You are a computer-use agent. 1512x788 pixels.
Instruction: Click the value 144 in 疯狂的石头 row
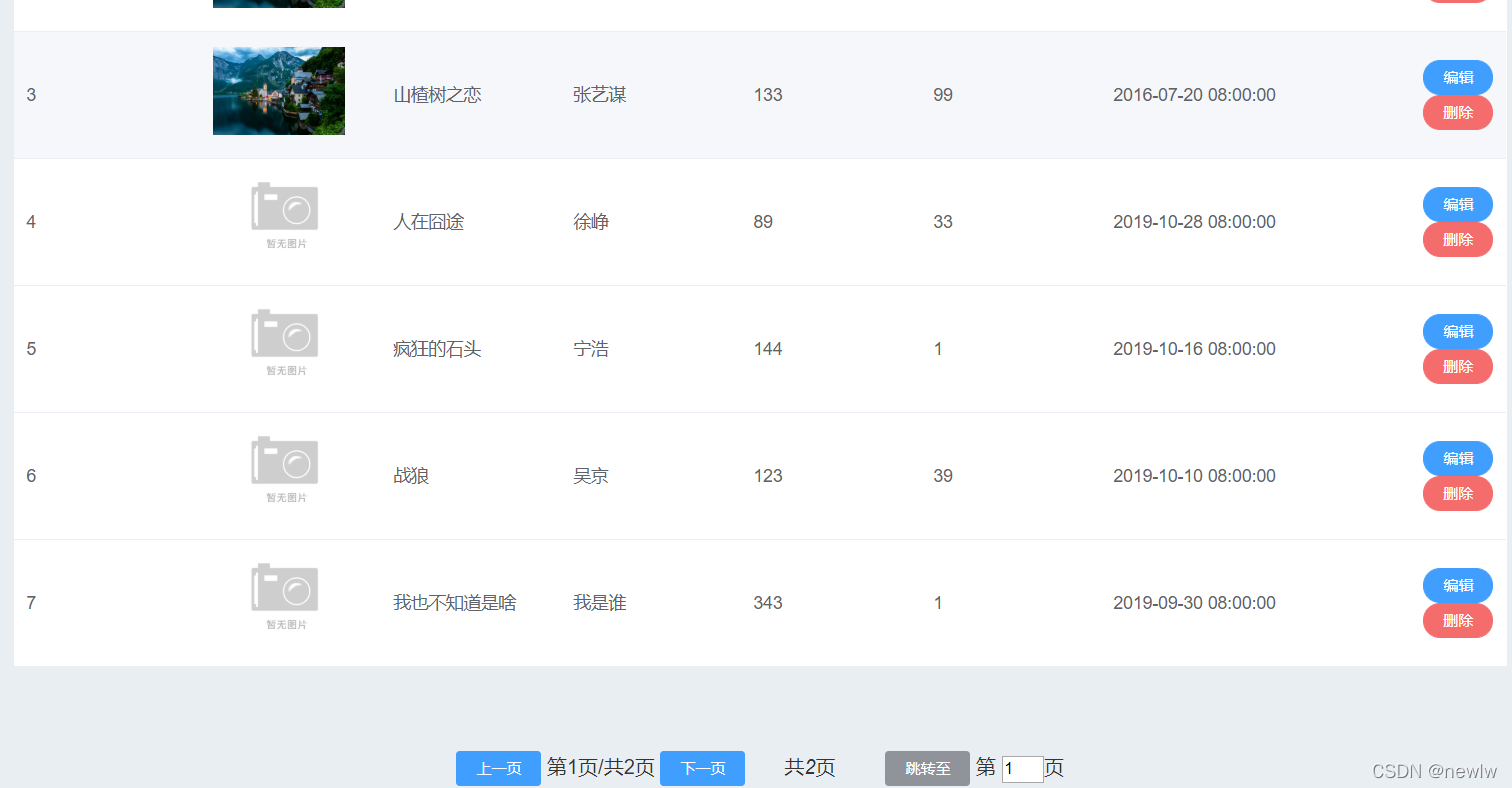[x=768, y=349]
